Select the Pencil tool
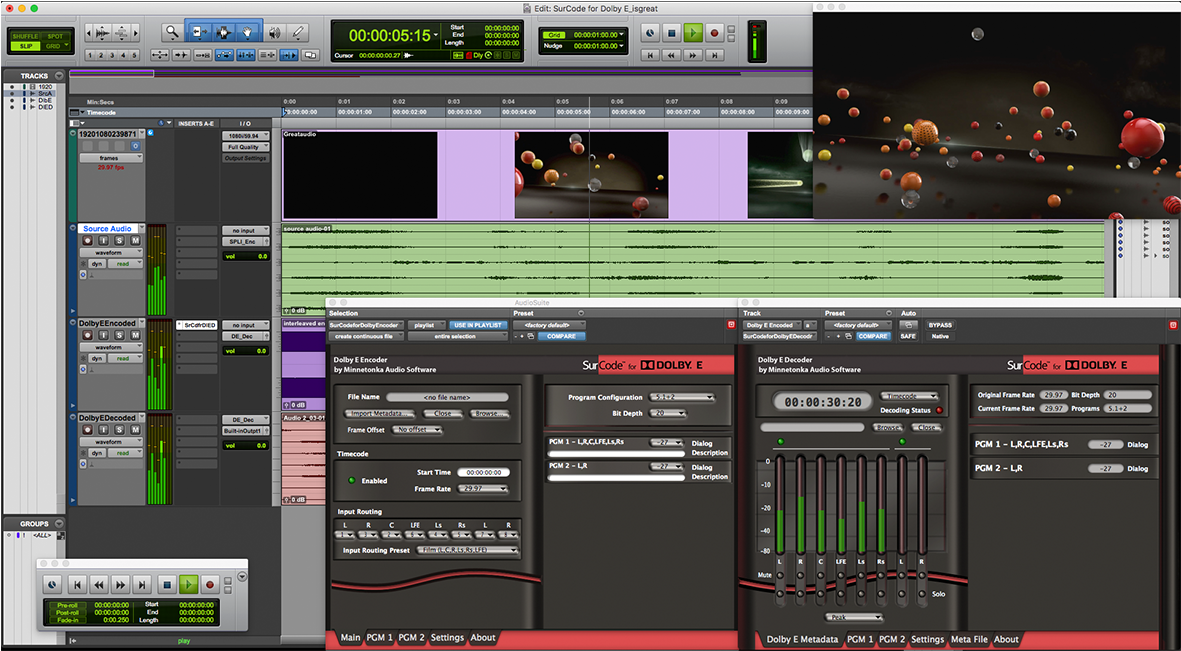The height and width of the screenshot is (651, 1181). [x=298, y=33]
